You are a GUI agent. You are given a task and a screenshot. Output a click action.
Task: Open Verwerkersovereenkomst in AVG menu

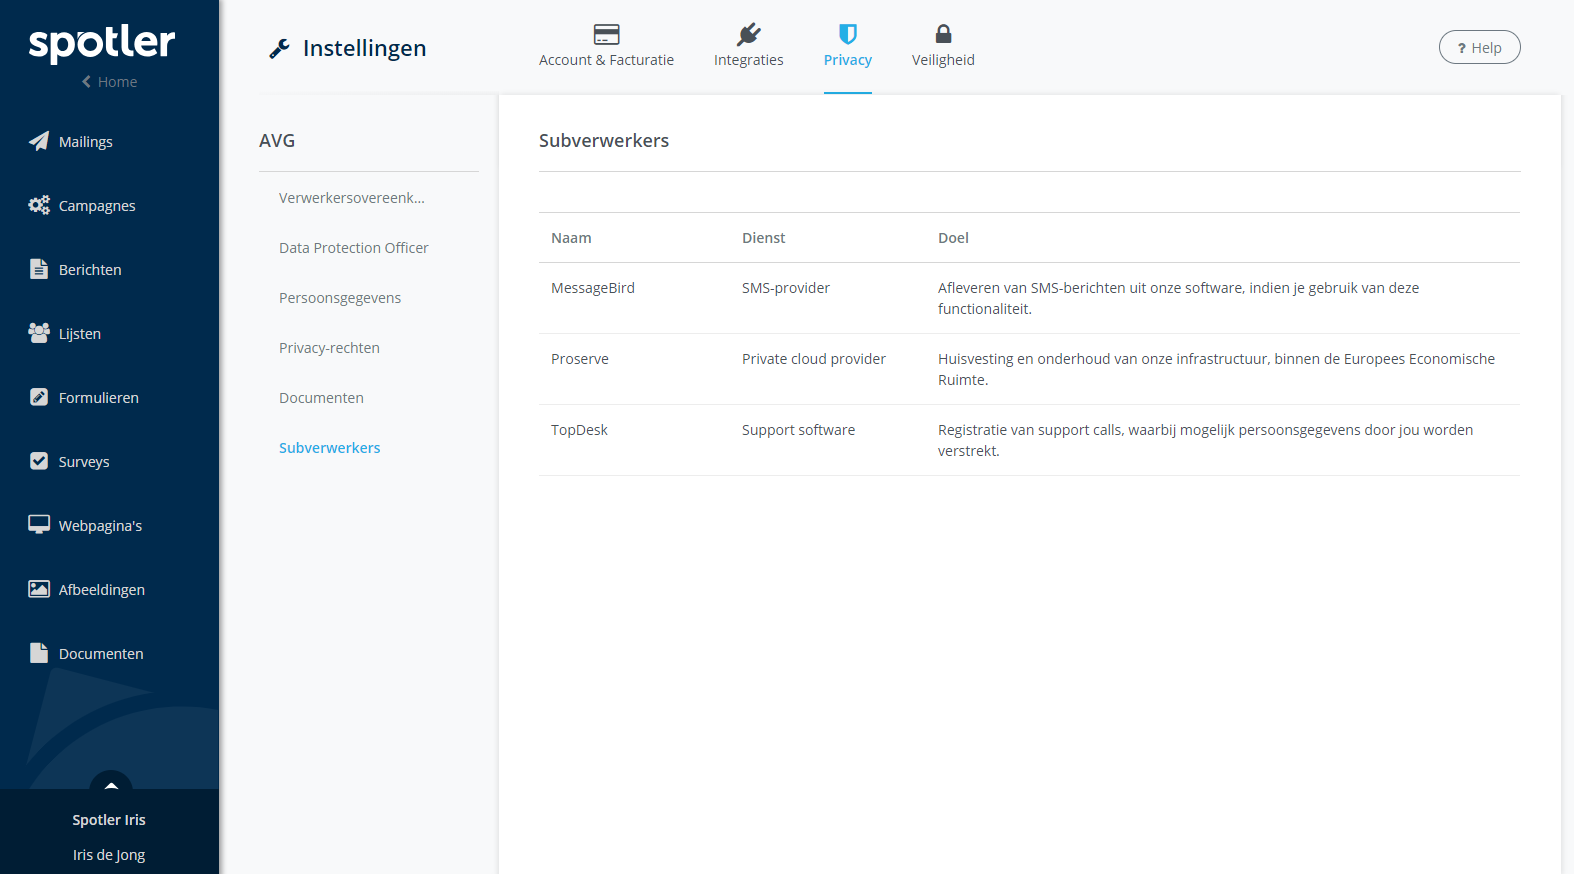[x=352, y=198]
